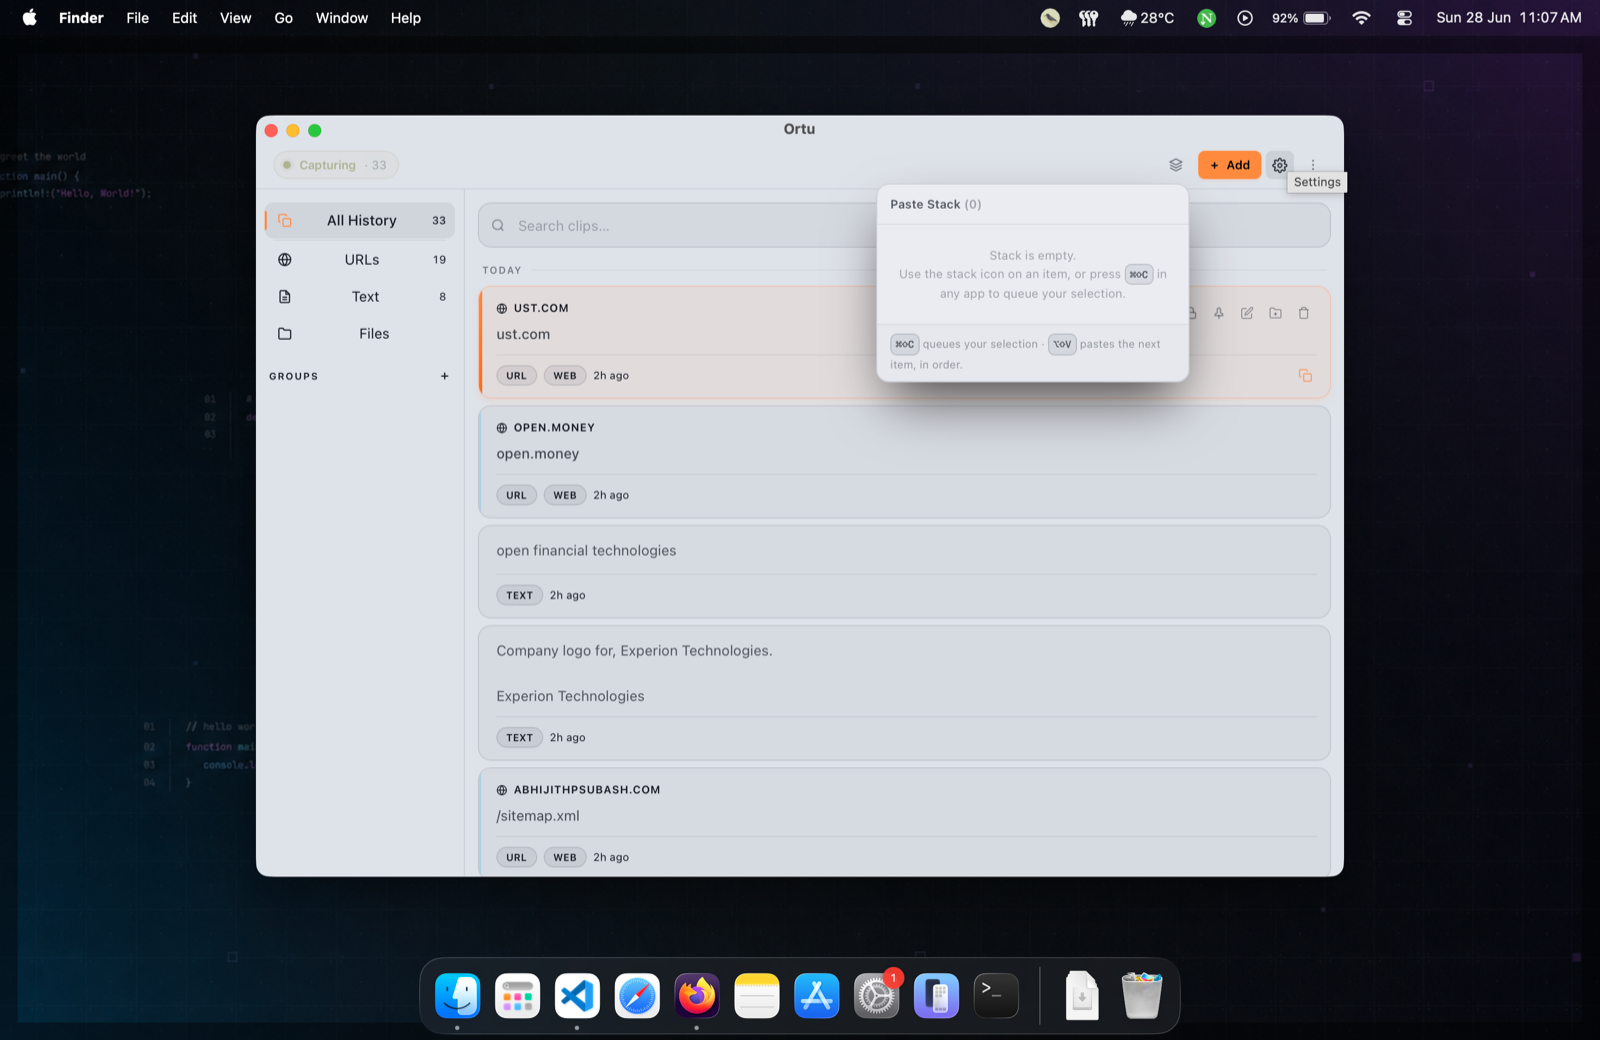Screen dimensions: 1600x1040
Task: Select the open.money clip text
Action: [x=538, y=453]
